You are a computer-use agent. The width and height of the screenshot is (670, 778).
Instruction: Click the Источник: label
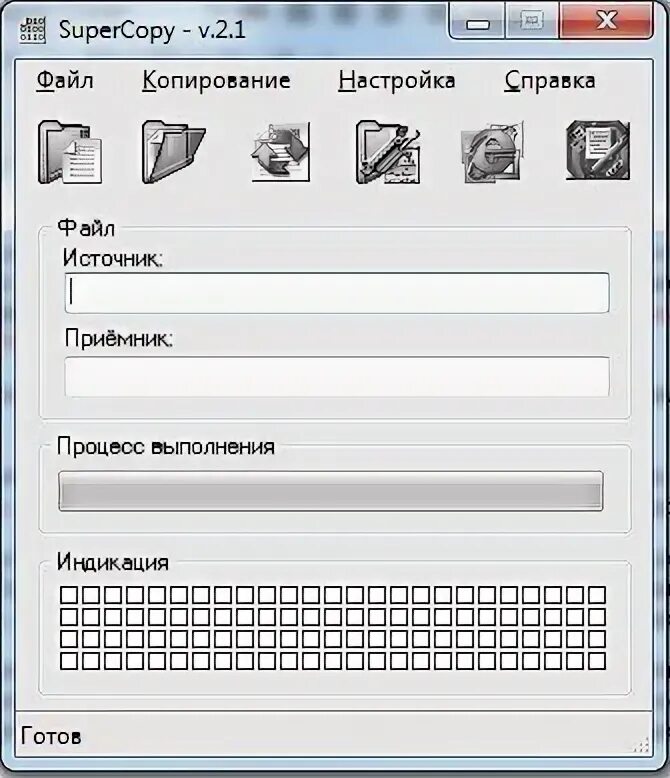point(113,258)
